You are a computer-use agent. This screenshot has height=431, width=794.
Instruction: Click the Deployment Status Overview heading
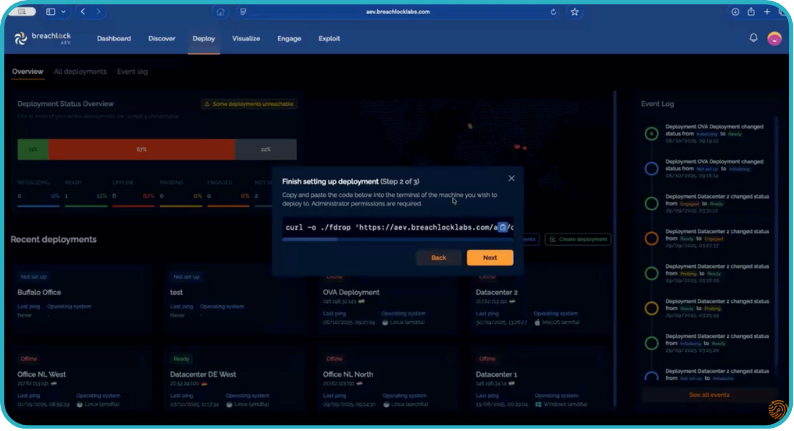point(65,104)
